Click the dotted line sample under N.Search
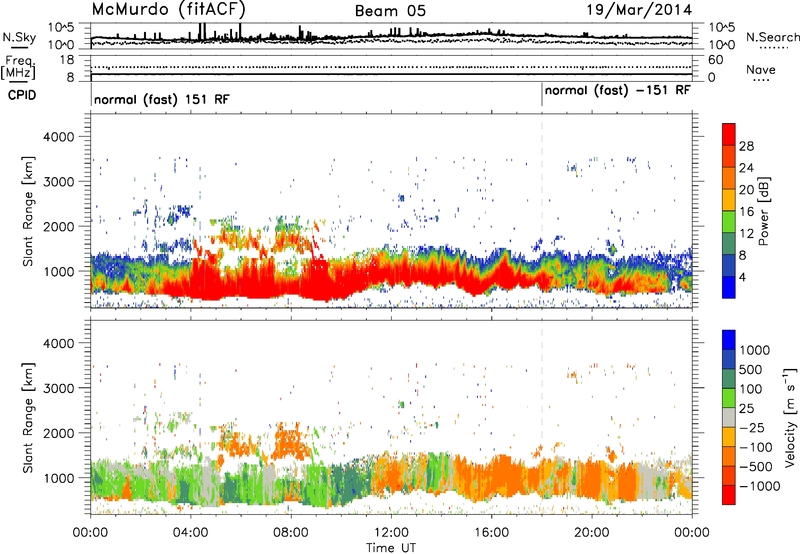The height and width of the screenshot is (554, 800). coord(774,47)
